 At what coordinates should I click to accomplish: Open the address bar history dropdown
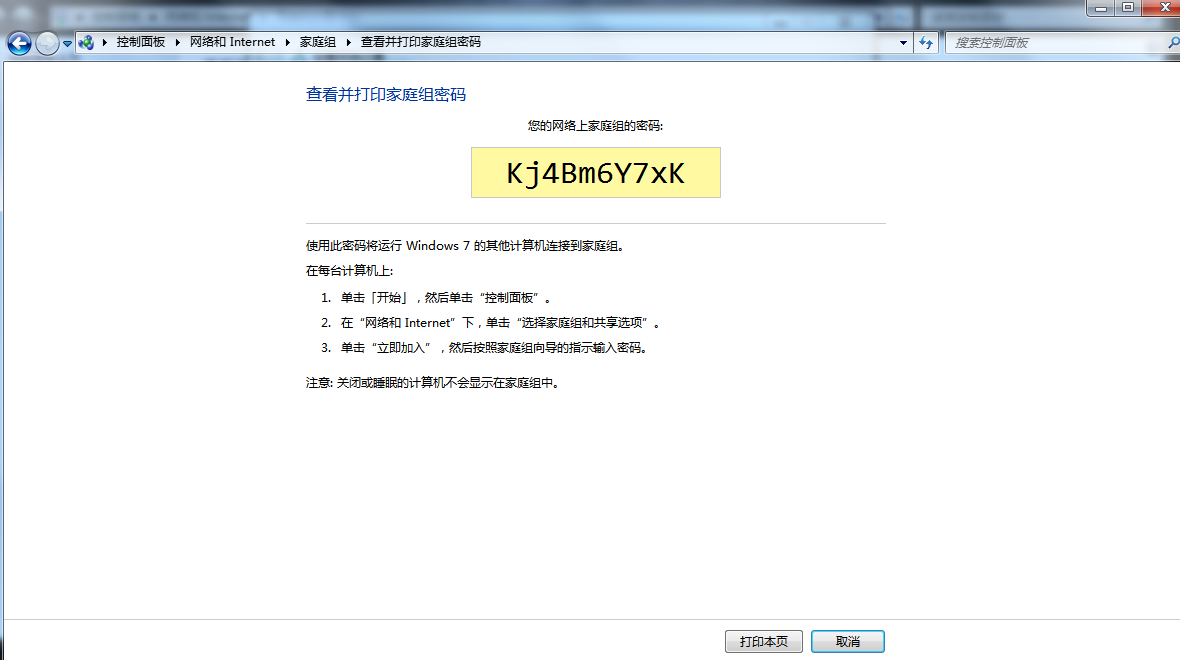[x=902, y=43]
